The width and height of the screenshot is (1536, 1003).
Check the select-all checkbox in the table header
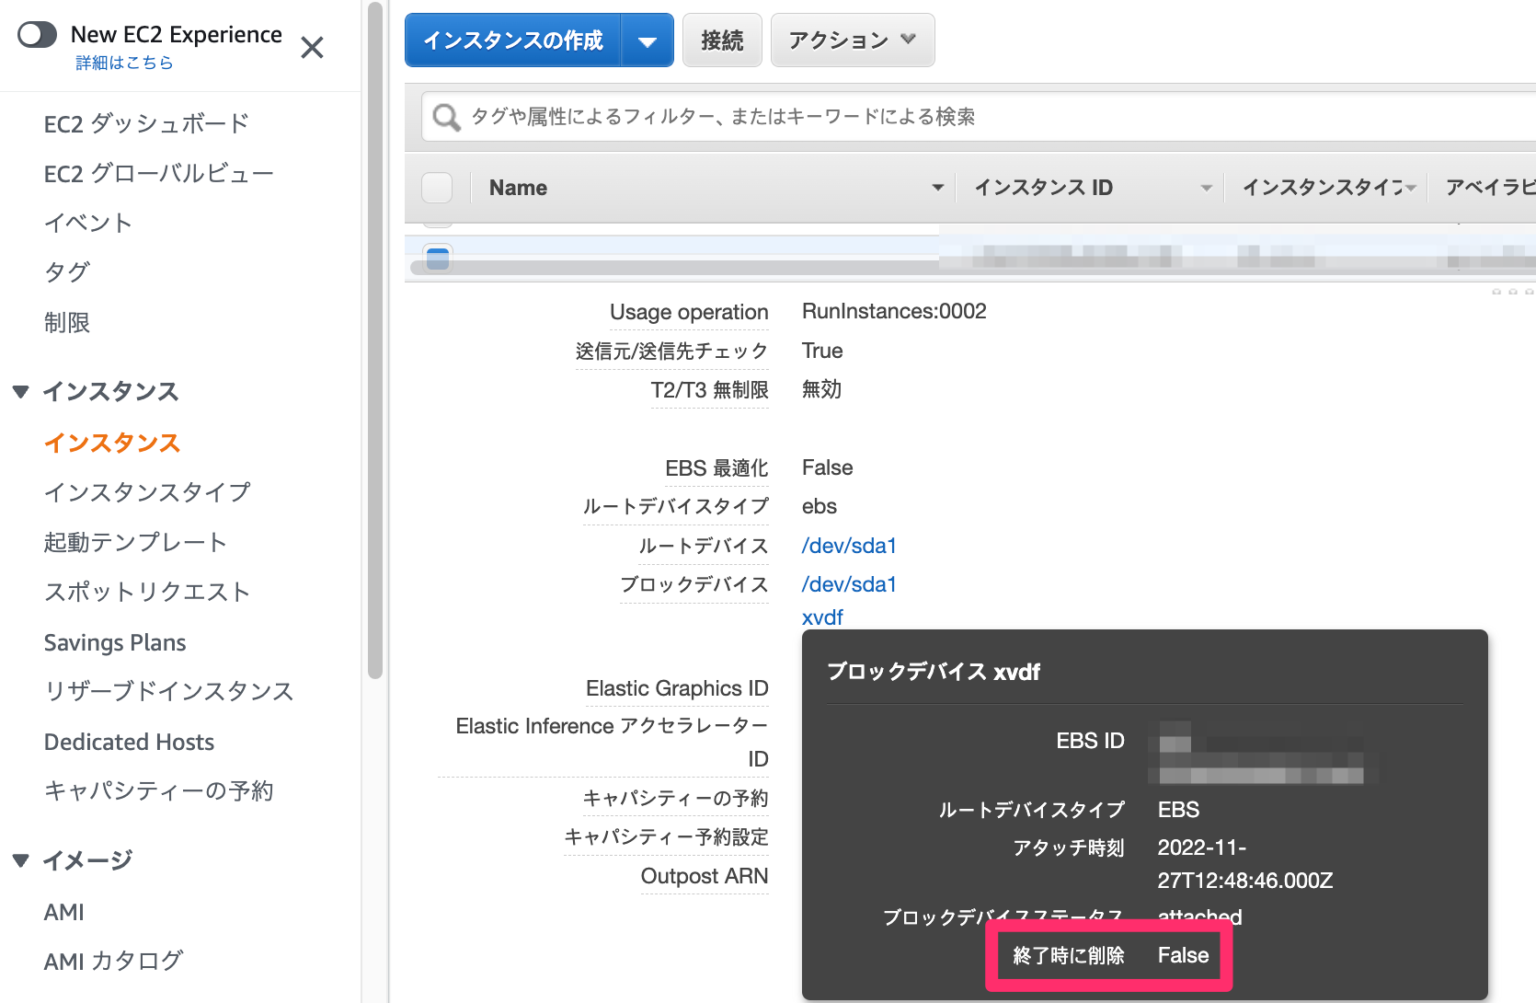point(437,187)
